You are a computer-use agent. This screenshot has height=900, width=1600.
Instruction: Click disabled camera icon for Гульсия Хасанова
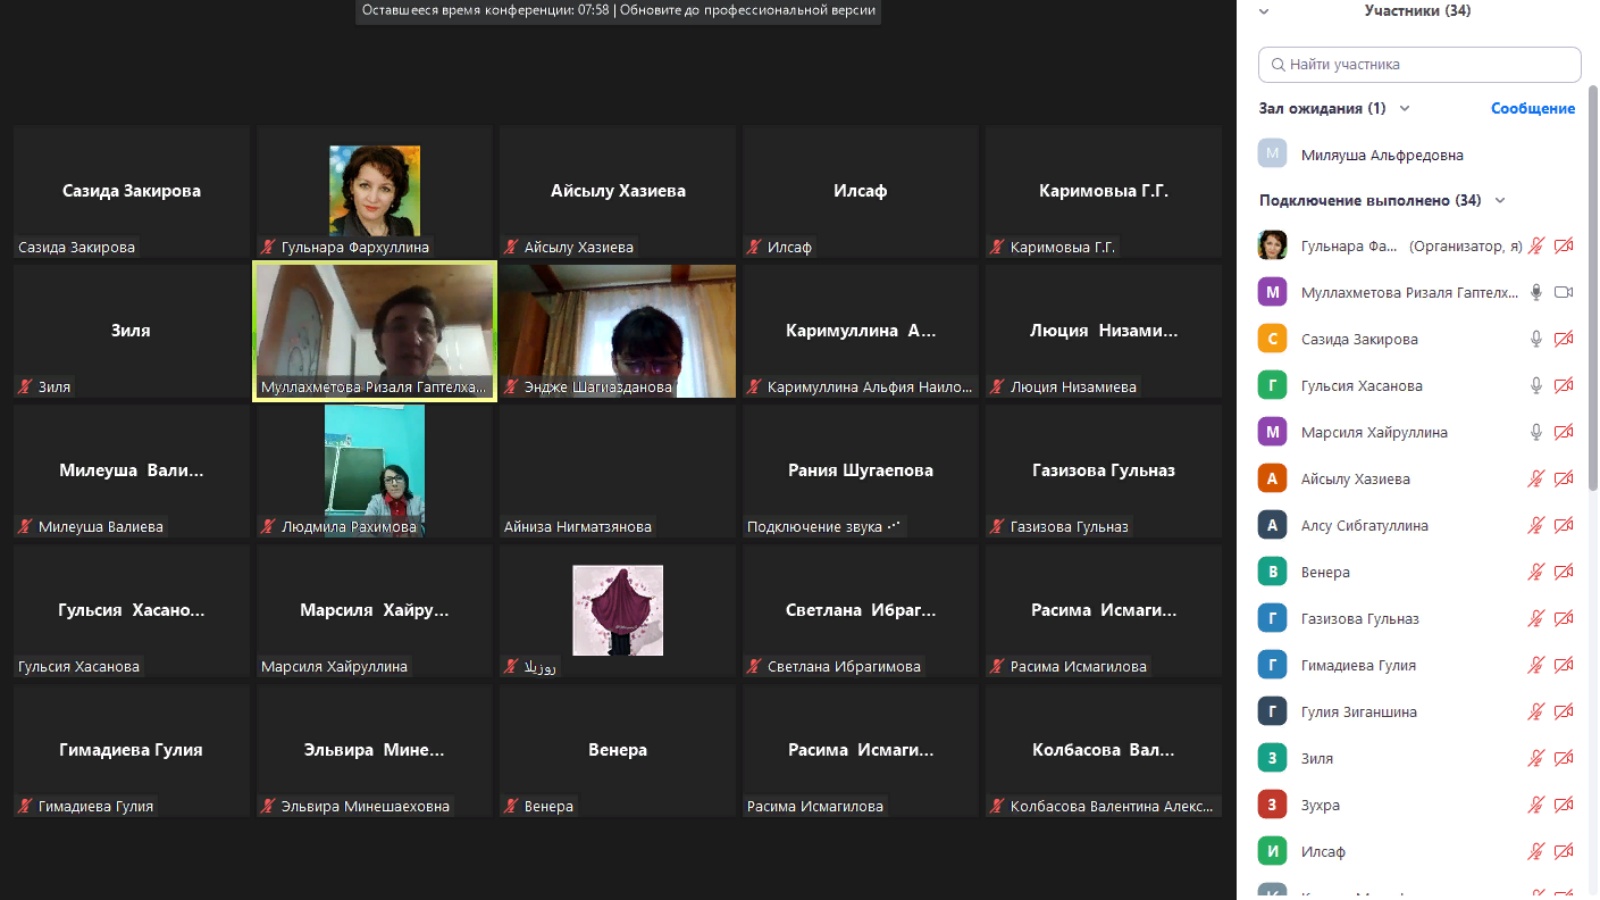(1564, 385)
